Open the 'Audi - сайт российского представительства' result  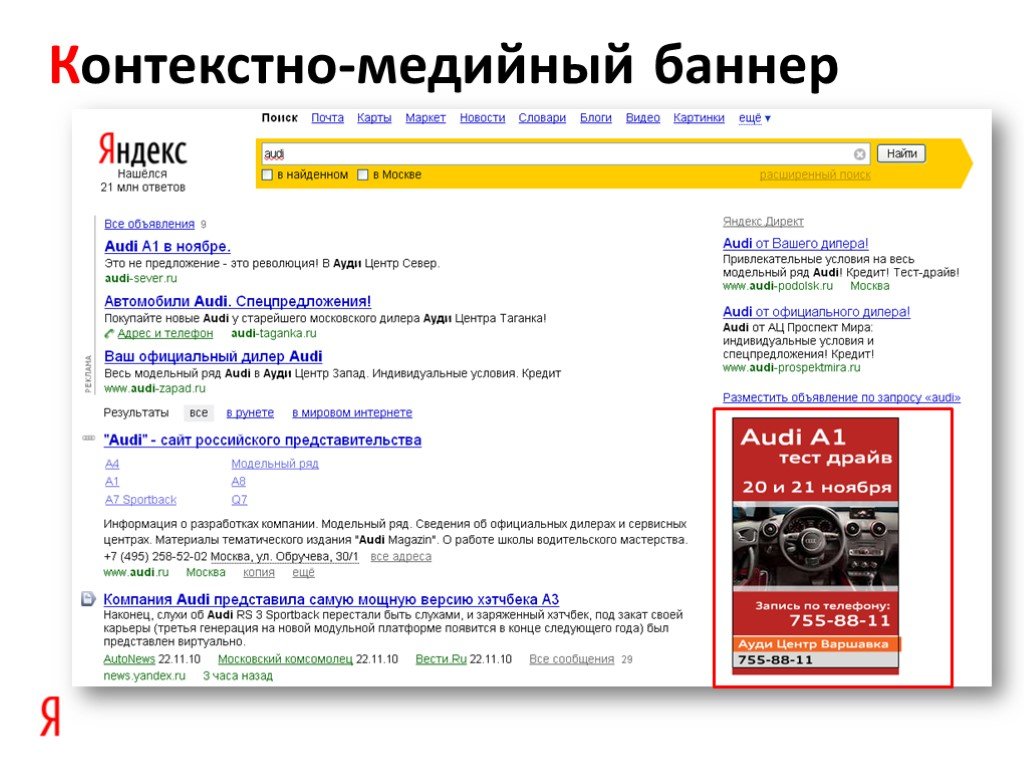pyautogui.click(x=263, y=440)
